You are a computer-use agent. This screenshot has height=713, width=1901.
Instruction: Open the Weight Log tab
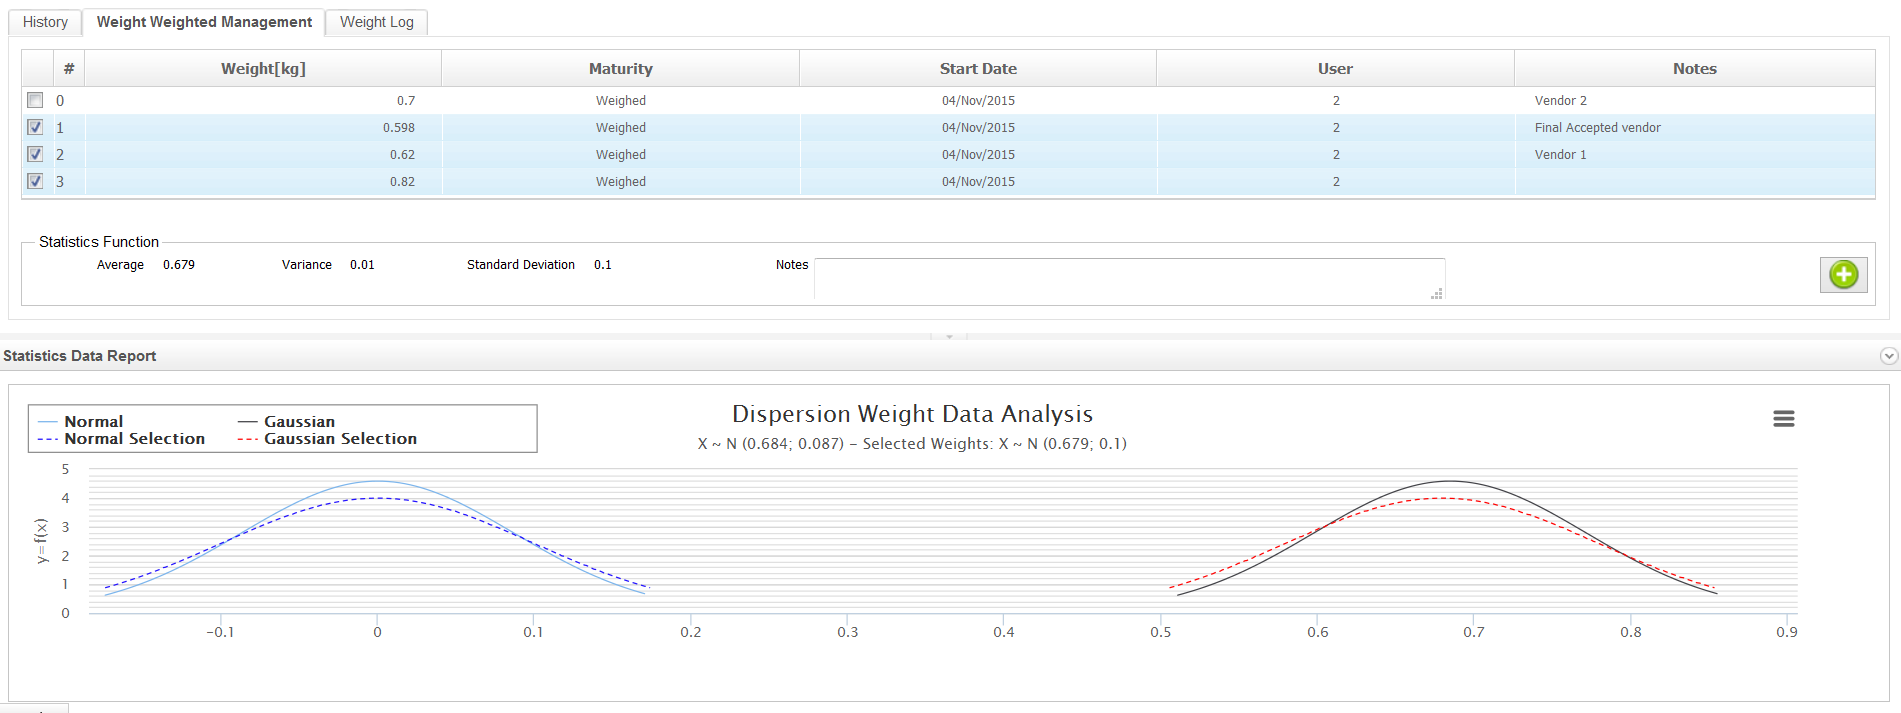tap(376, 22)
